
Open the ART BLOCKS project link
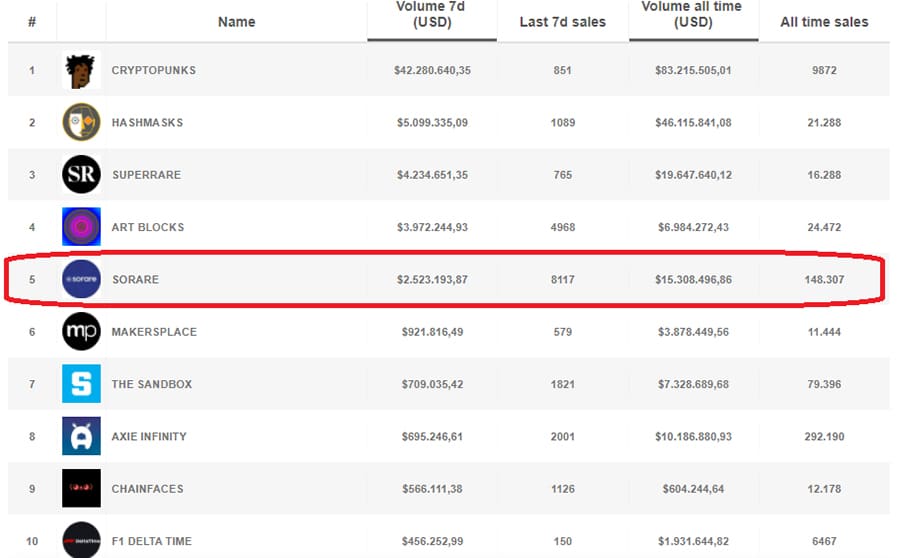pyautogui.click(x=148, y=227)
